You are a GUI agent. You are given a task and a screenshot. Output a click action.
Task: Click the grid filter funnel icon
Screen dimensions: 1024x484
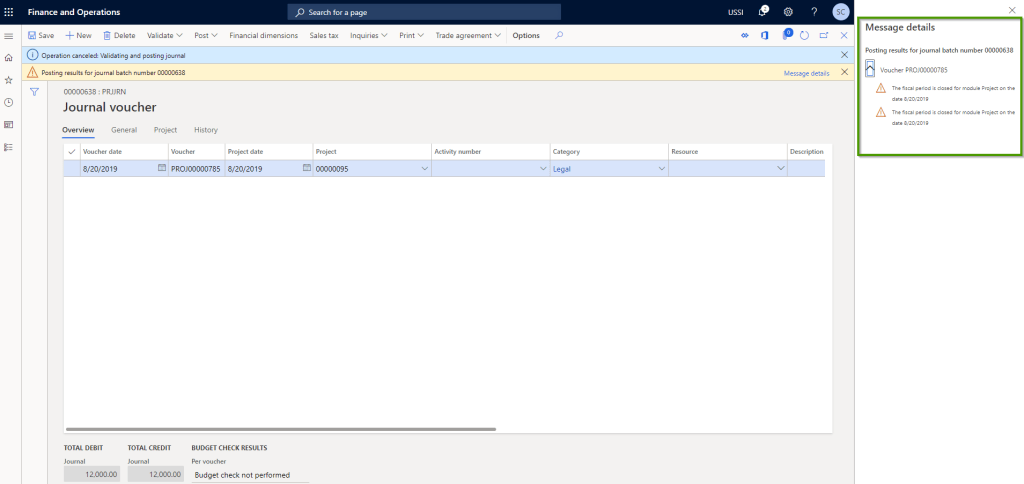pos(34,92)
